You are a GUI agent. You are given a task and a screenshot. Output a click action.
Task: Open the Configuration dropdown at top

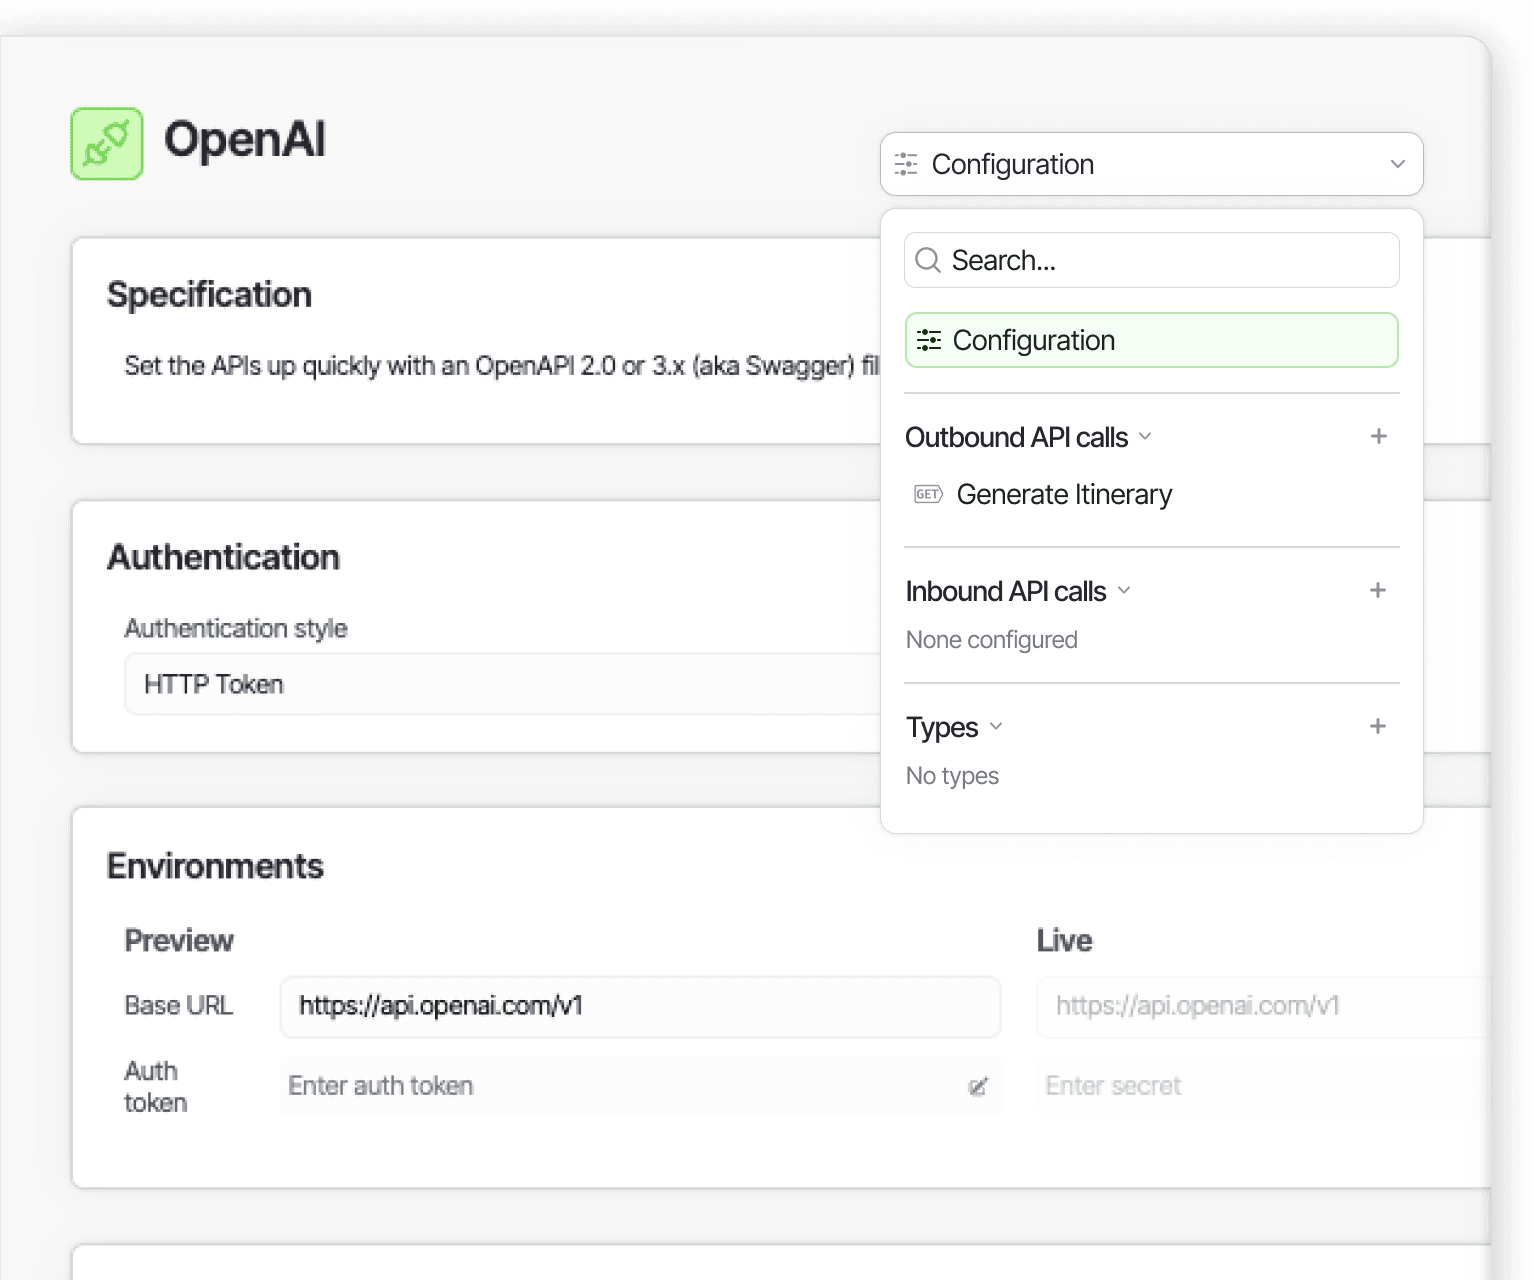tap(1151, 164)
